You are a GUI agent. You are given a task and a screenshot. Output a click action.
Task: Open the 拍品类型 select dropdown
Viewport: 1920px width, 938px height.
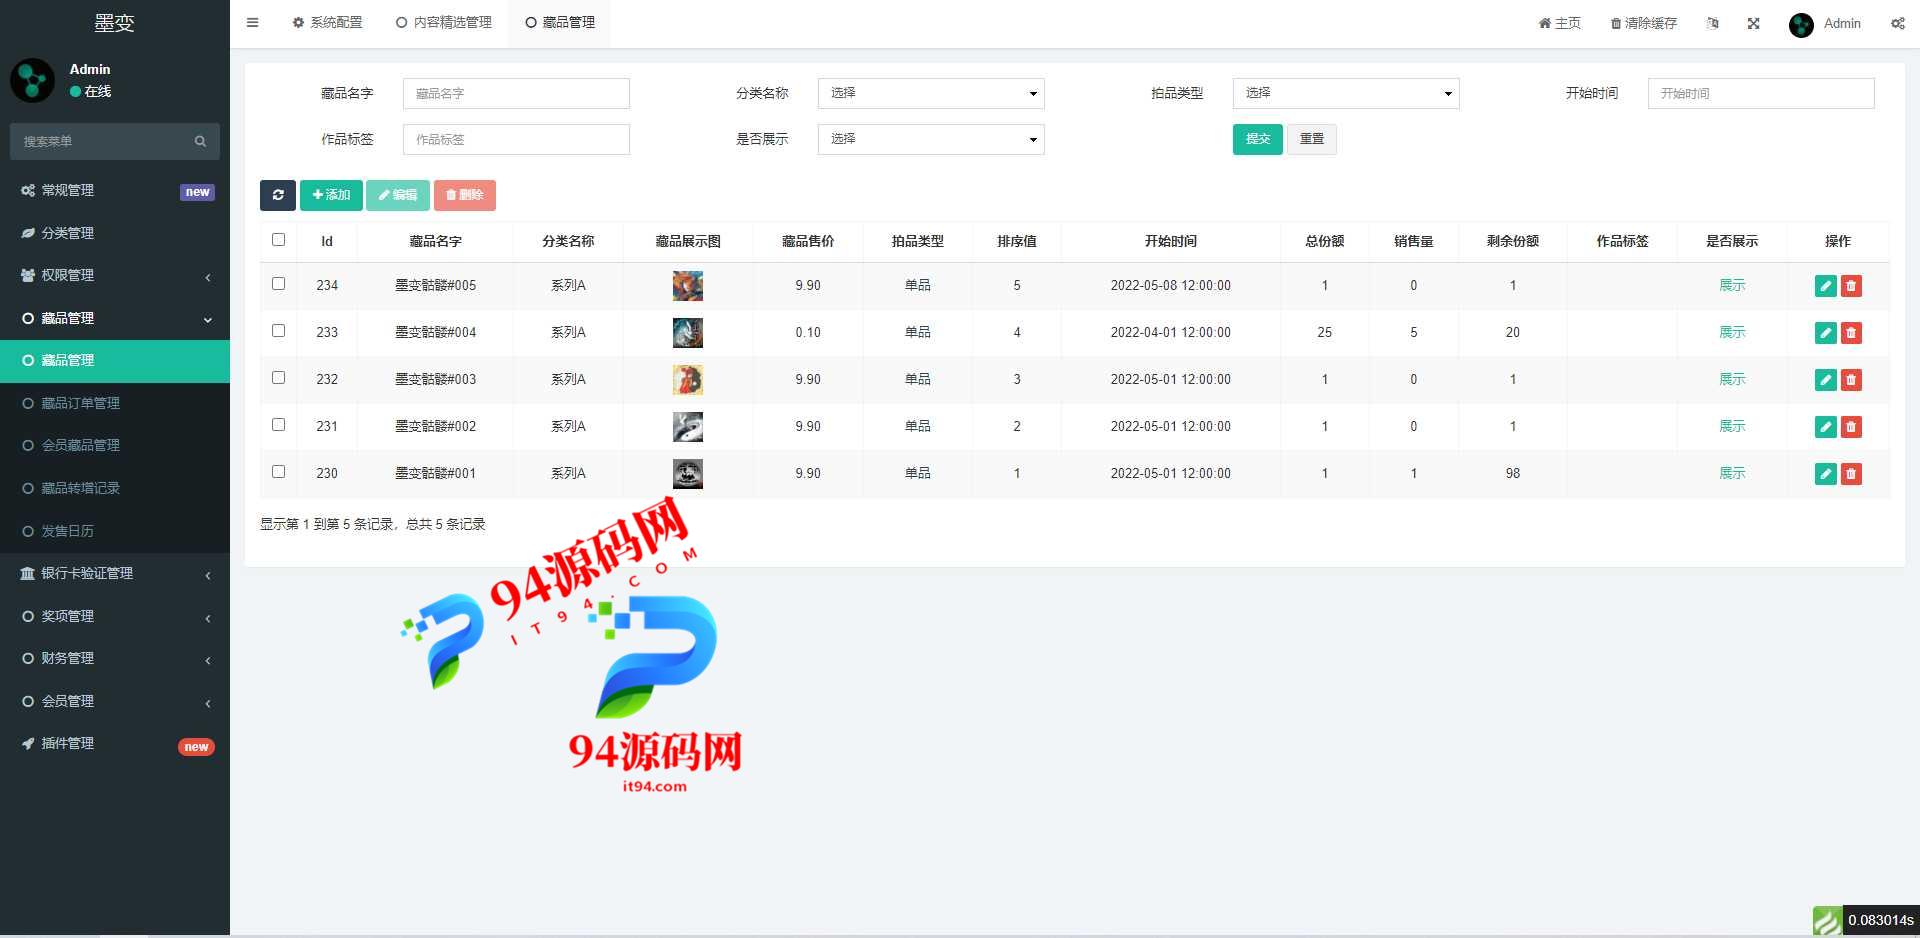tap(1346, 93)
